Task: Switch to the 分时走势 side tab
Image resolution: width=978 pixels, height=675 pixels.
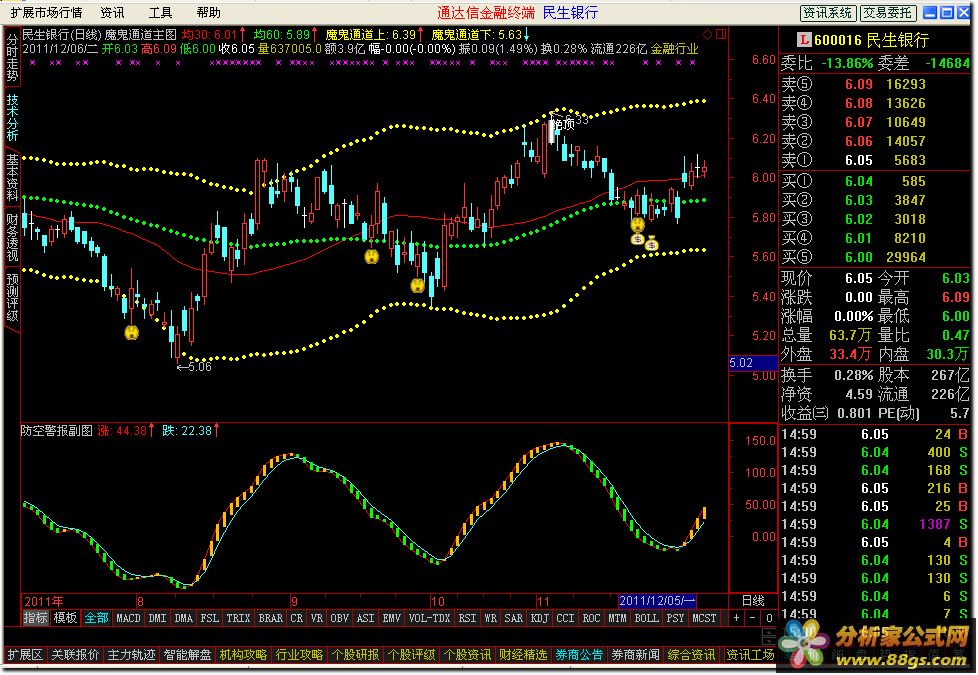Action: click(12, 57)
